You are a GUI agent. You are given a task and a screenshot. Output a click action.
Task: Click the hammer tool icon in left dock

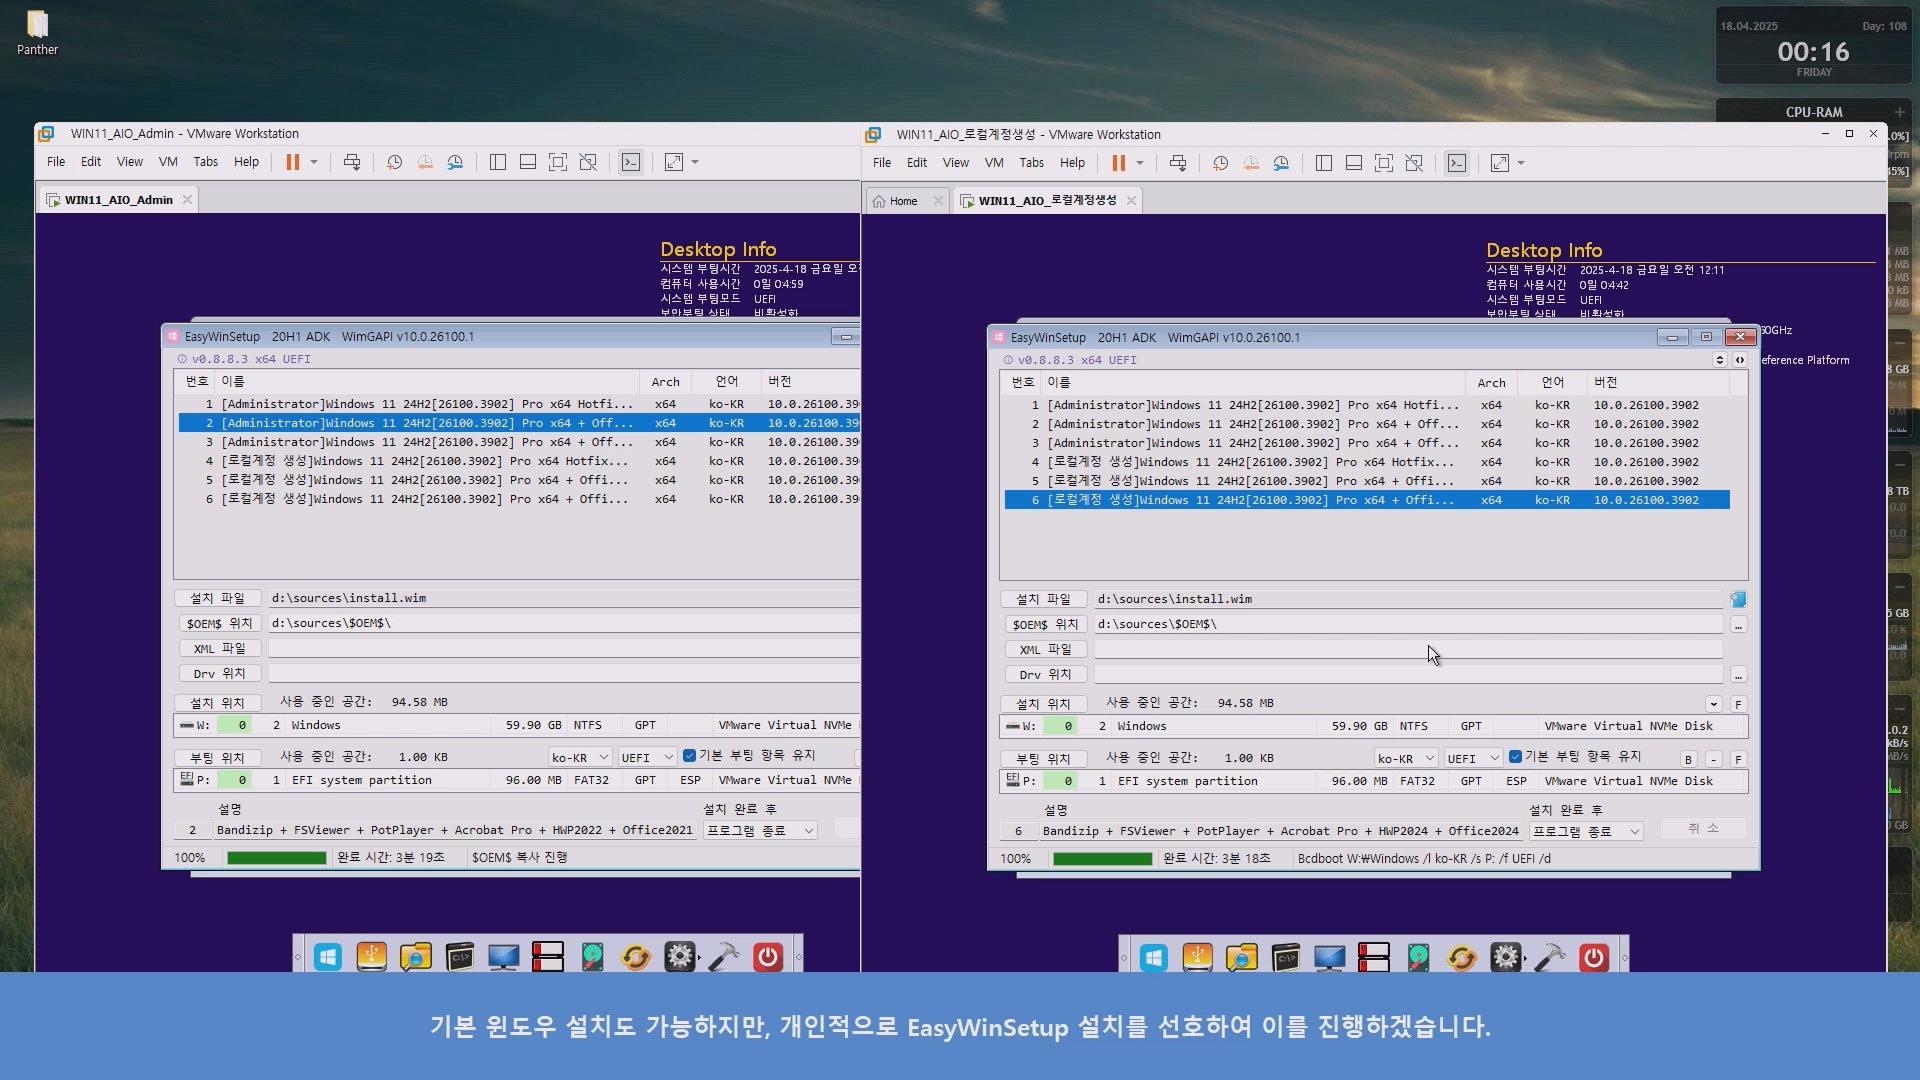pos(723,958)
